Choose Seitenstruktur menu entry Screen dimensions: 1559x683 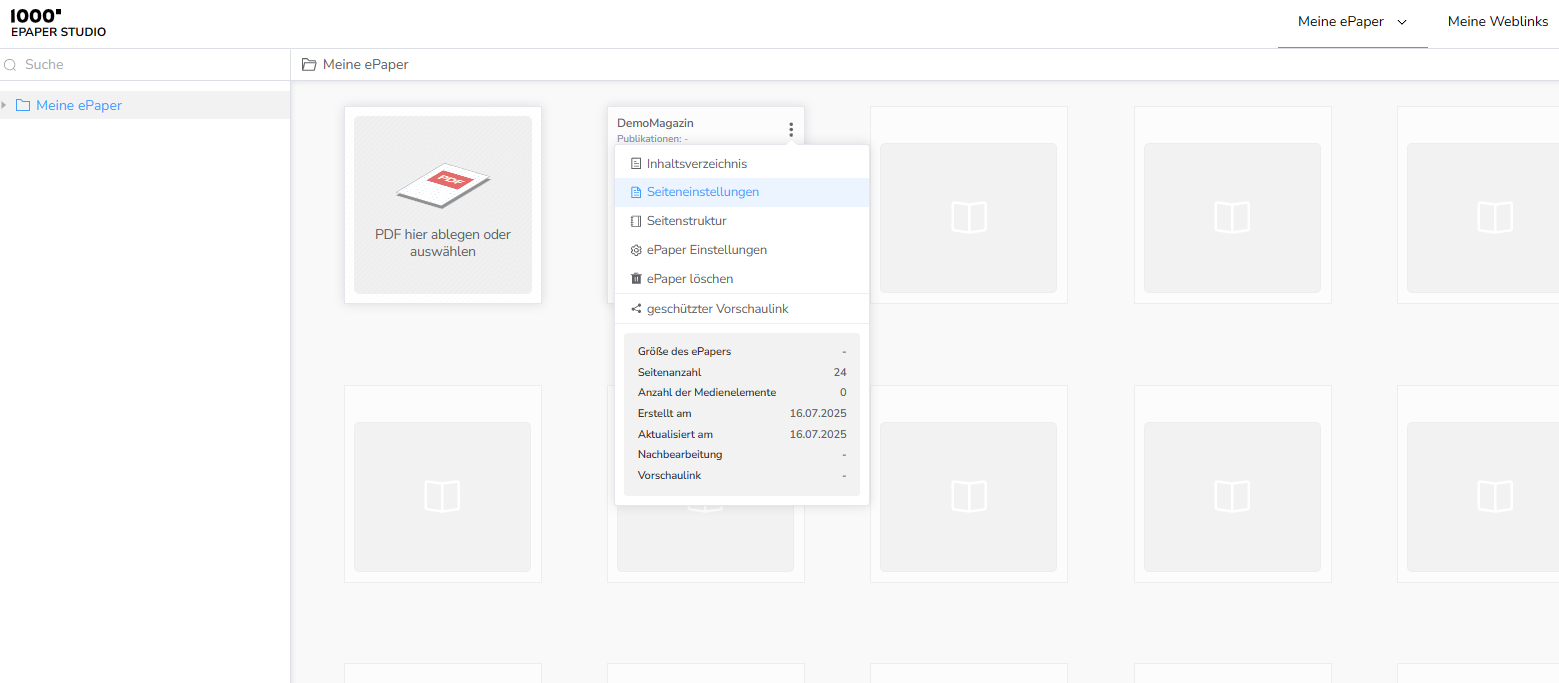(x=742, y=221)
